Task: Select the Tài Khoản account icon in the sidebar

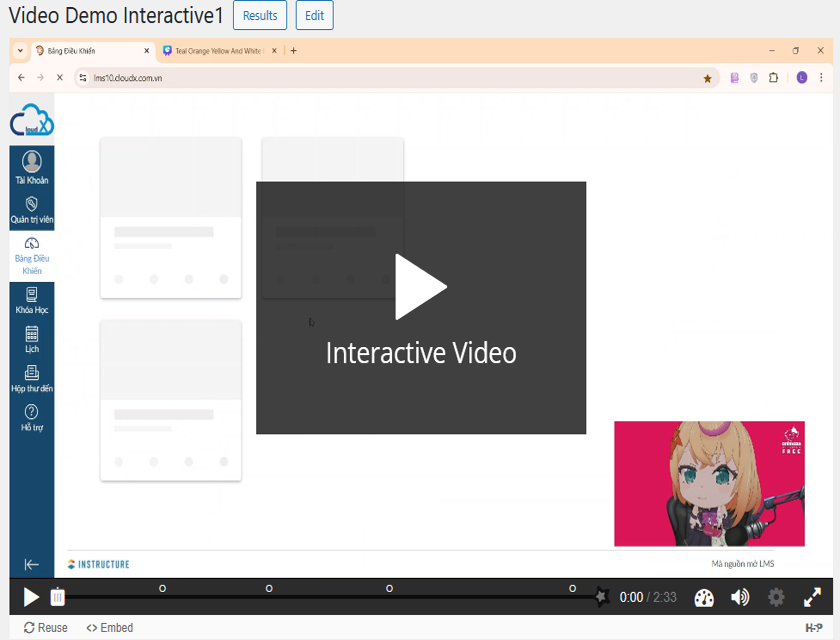Action: pos(32,167)
